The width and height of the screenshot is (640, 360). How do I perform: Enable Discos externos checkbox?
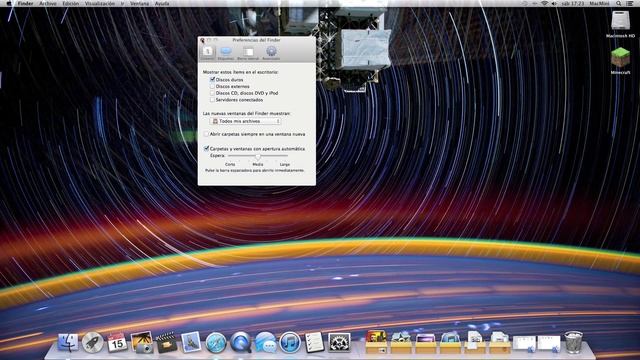click(x=212, y=86)
